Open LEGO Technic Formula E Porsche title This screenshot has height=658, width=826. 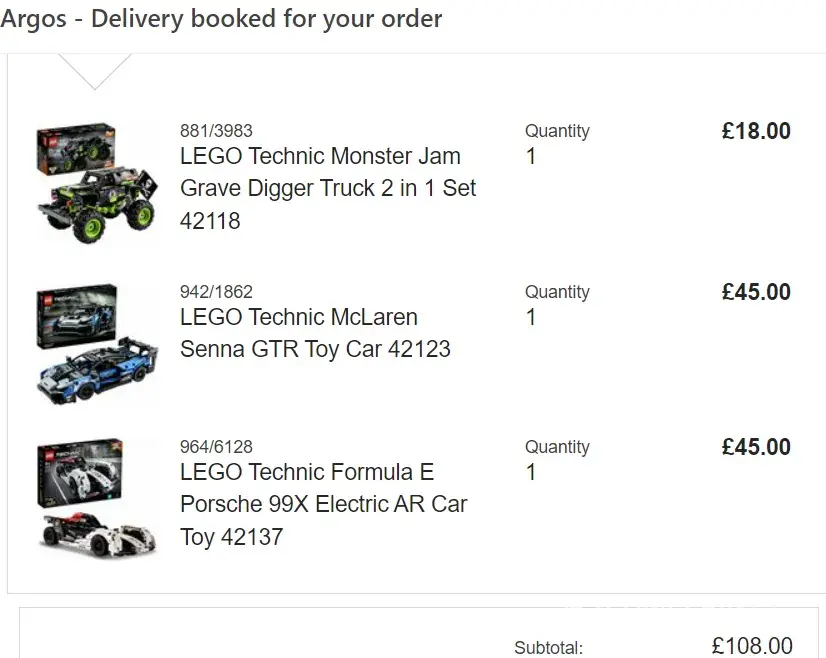[323, 504]
